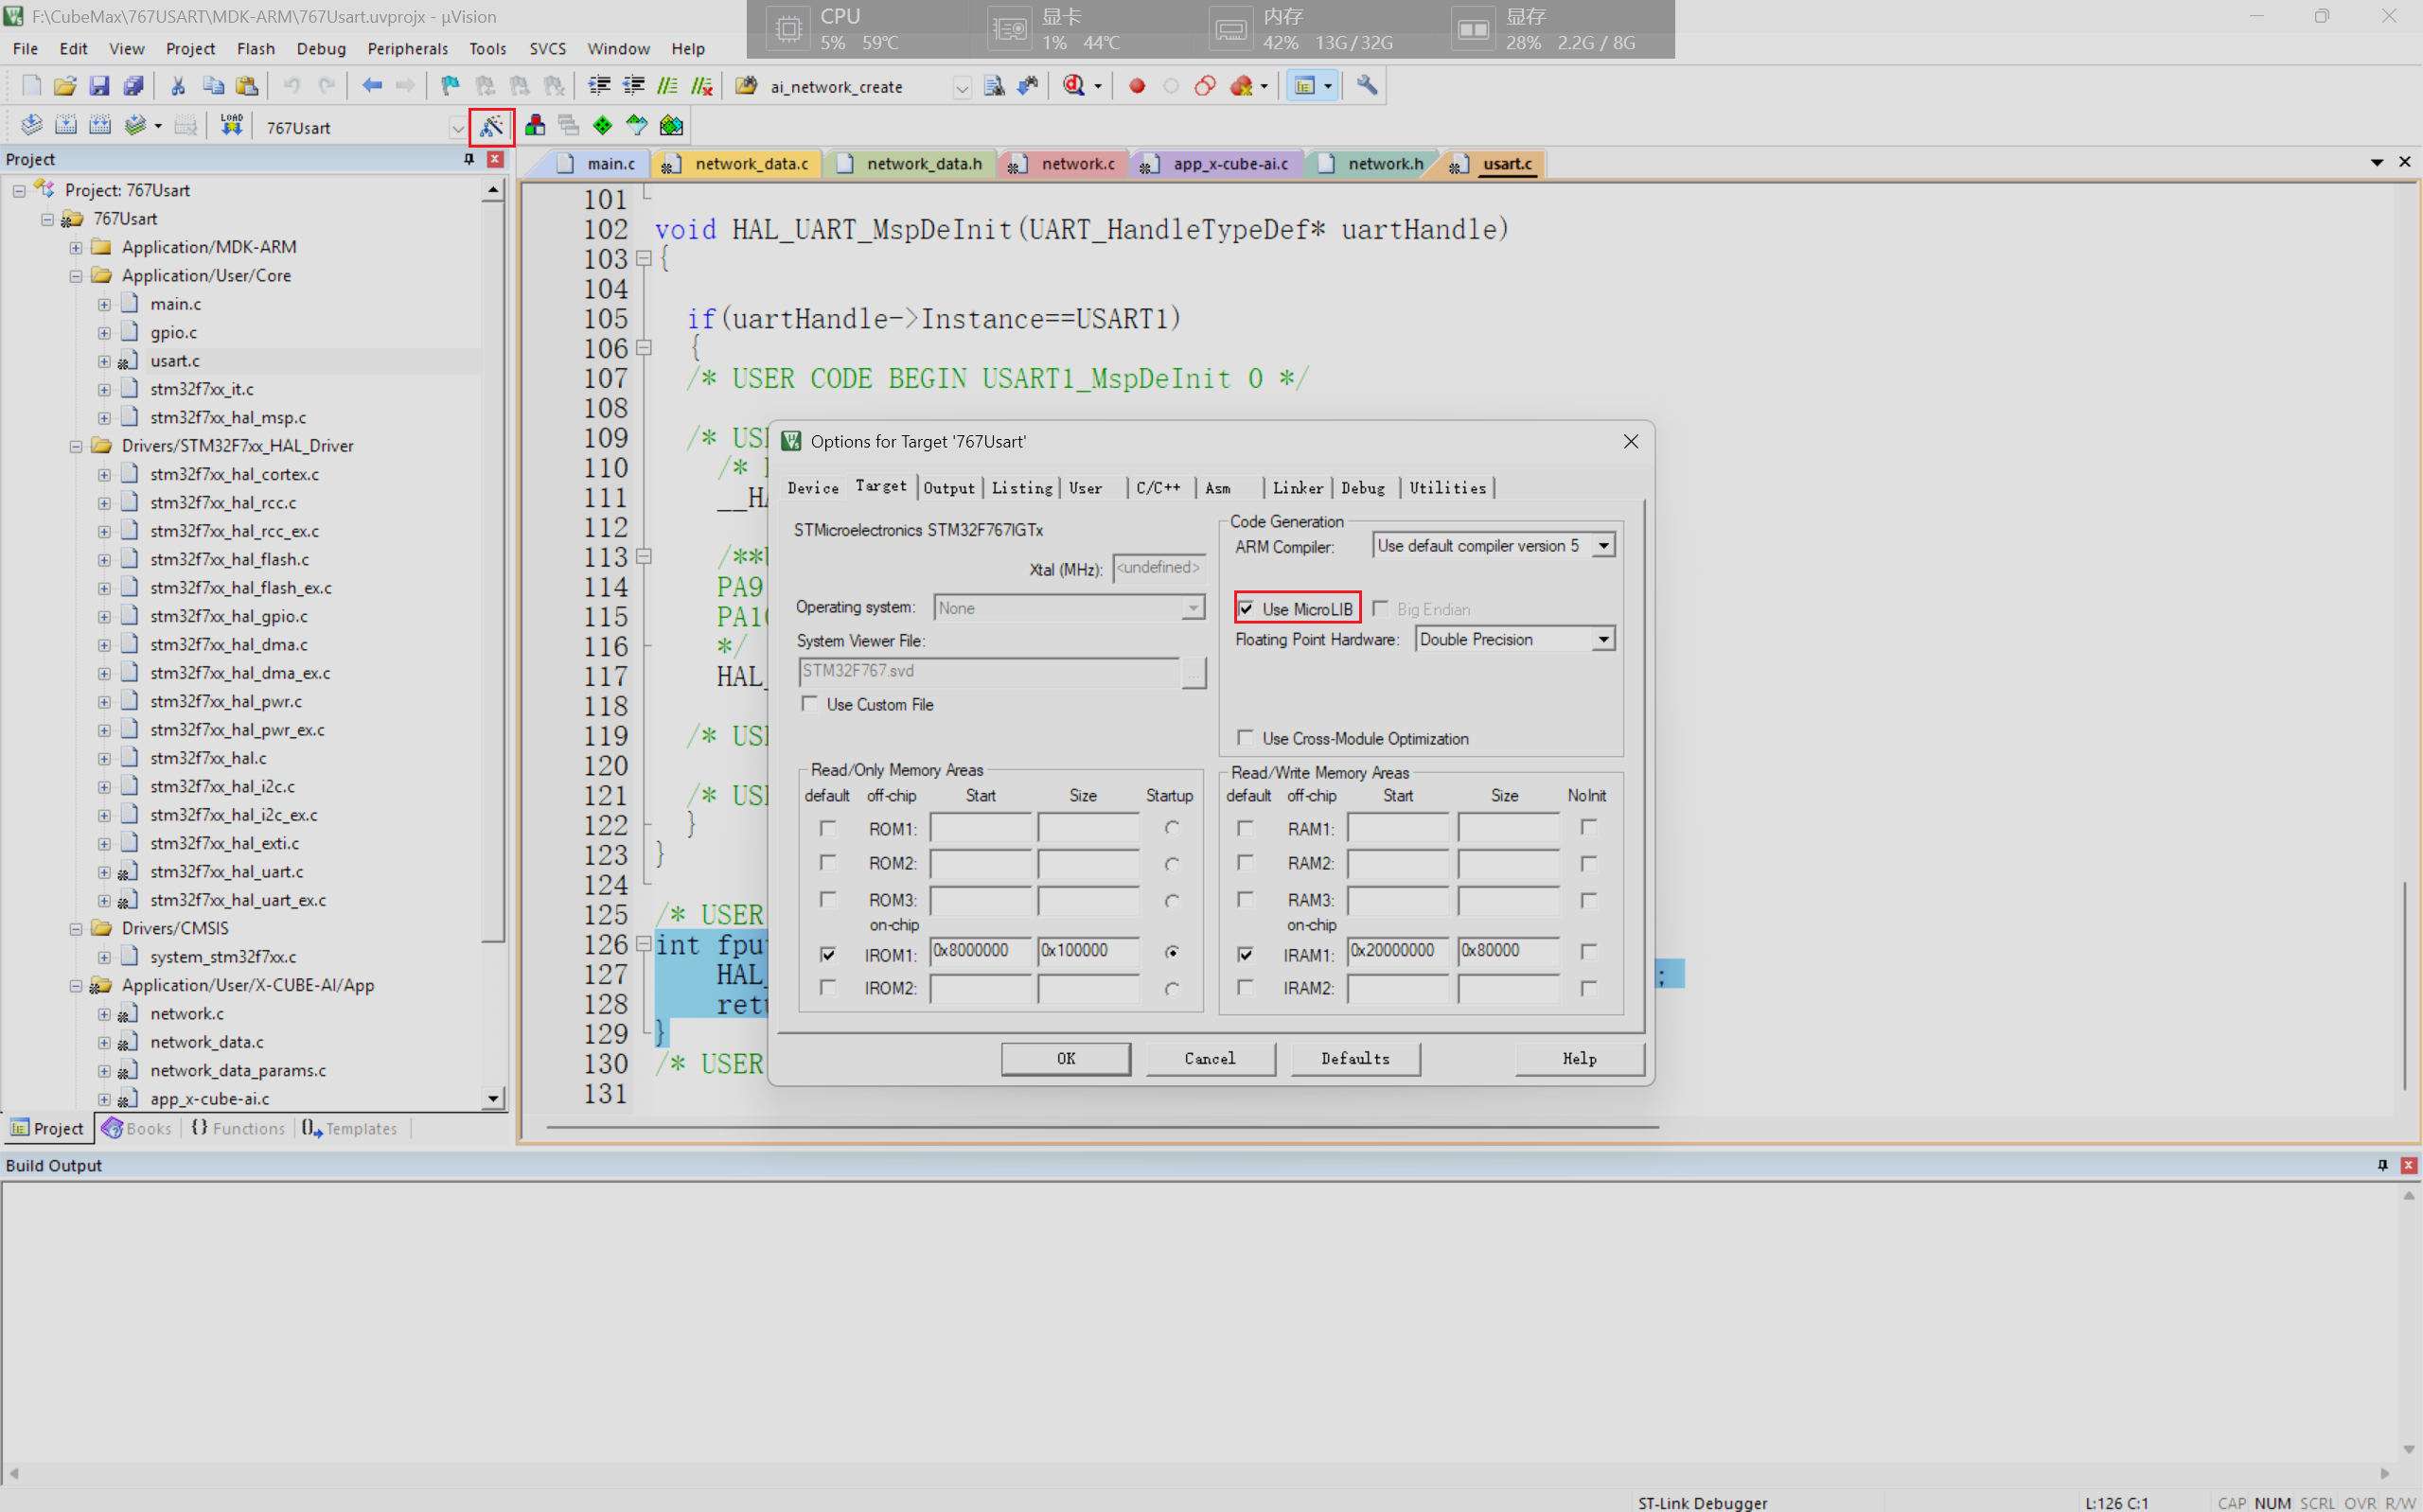The width and height of the screenshot is (2423, 1512).
Task: Open Manage Project Items colored blocks icon
Action: tap(535, 126)
